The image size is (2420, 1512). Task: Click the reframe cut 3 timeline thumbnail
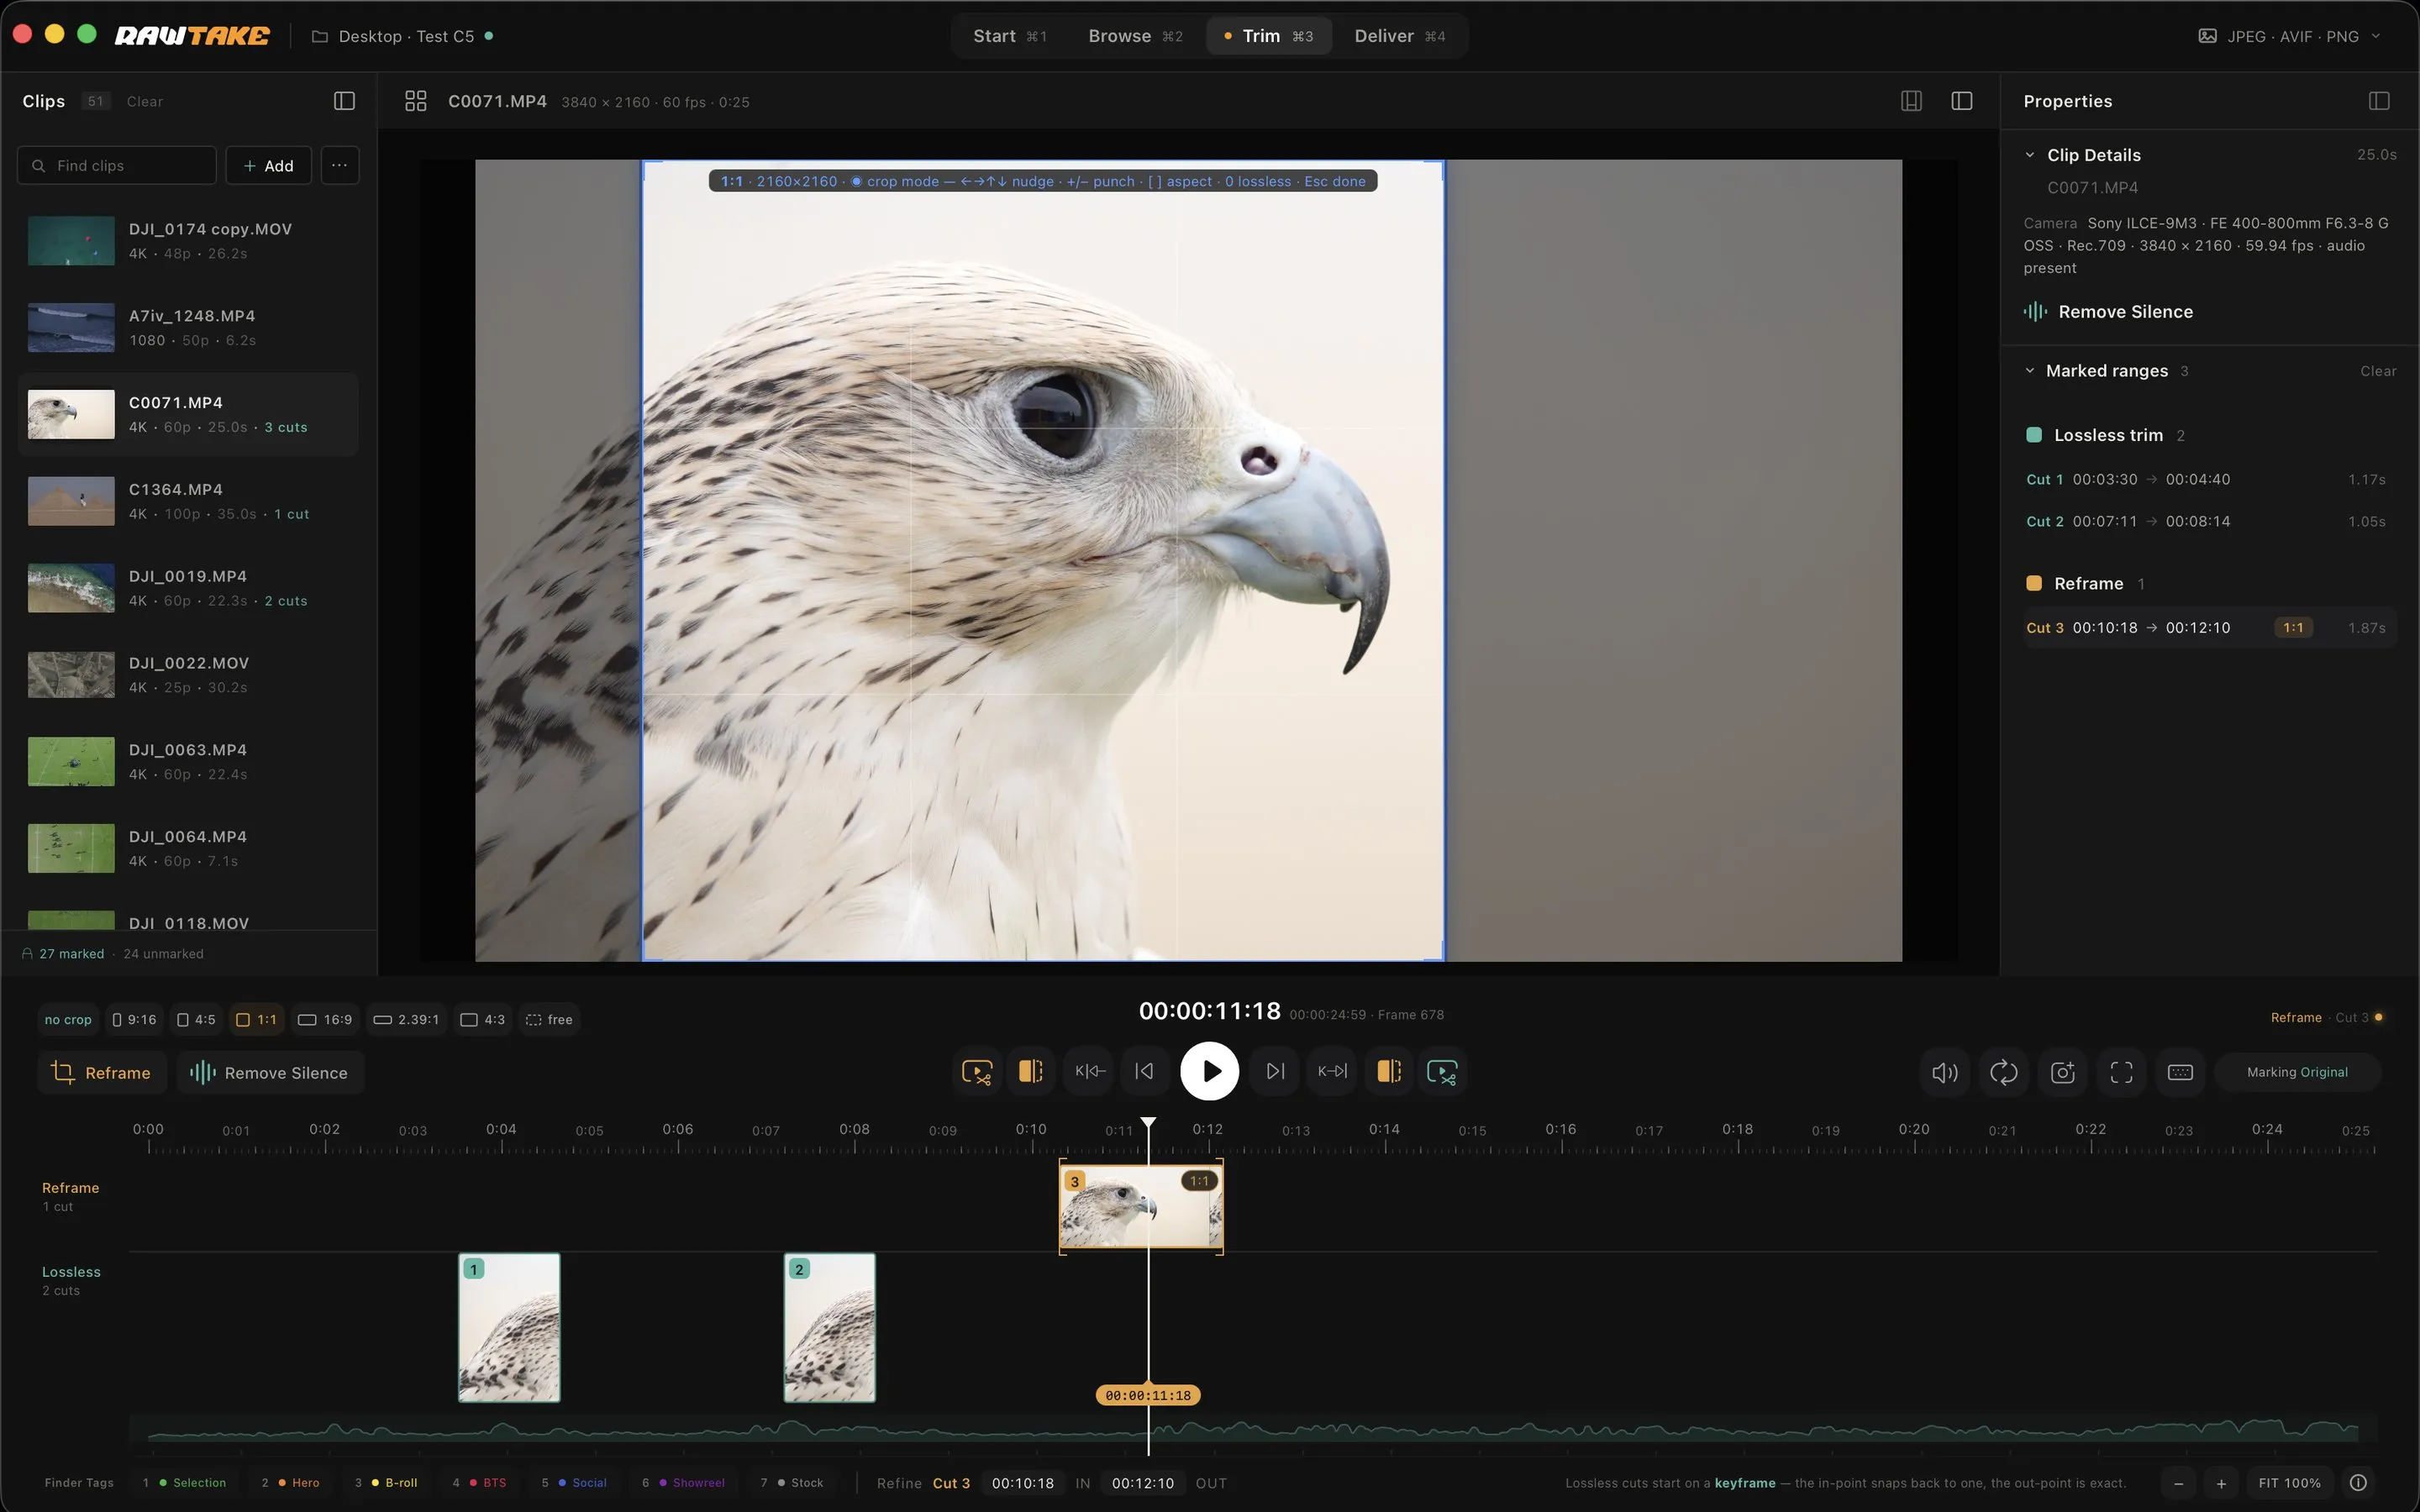pyautogui.click(x=1141, y=1207)
